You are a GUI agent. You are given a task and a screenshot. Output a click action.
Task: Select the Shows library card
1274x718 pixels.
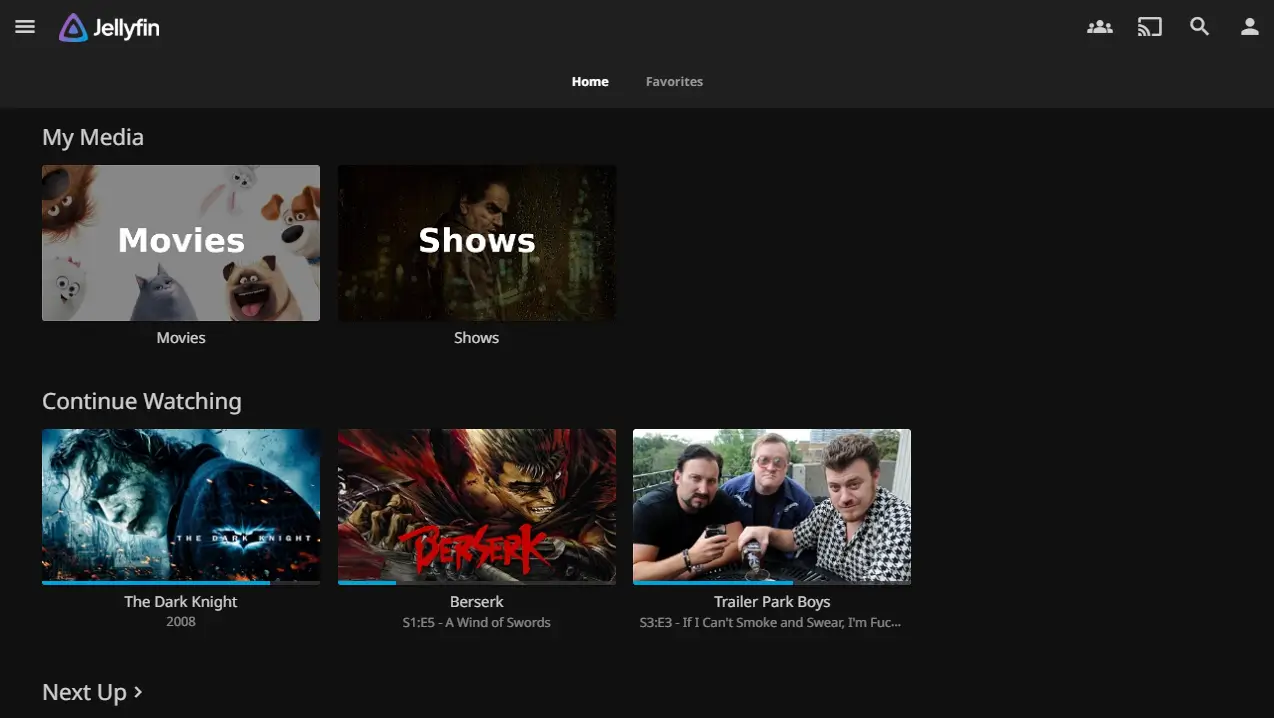coord(476,242)
